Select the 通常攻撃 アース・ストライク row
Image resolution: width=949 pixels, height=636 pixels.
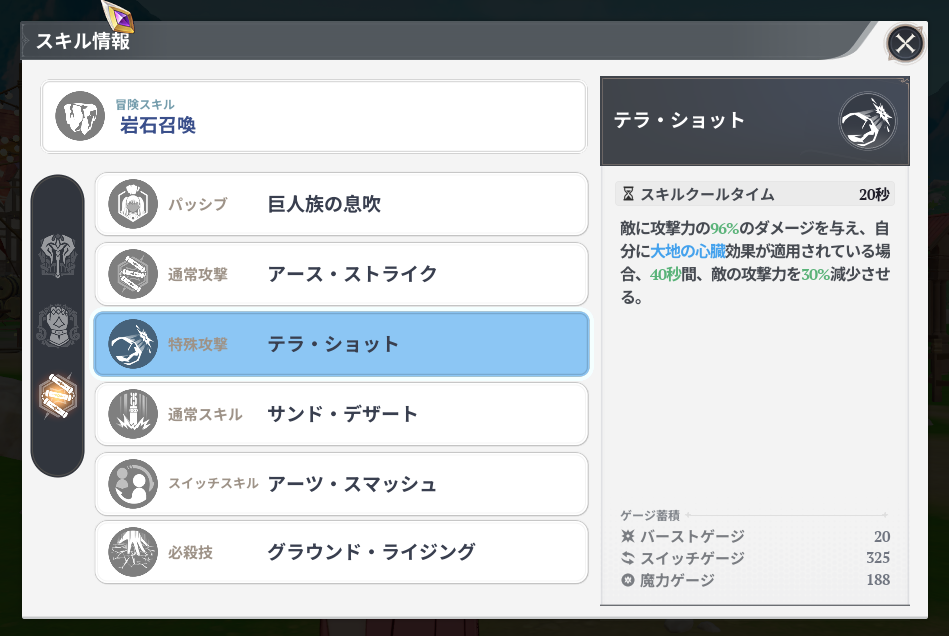coord(341,274)
